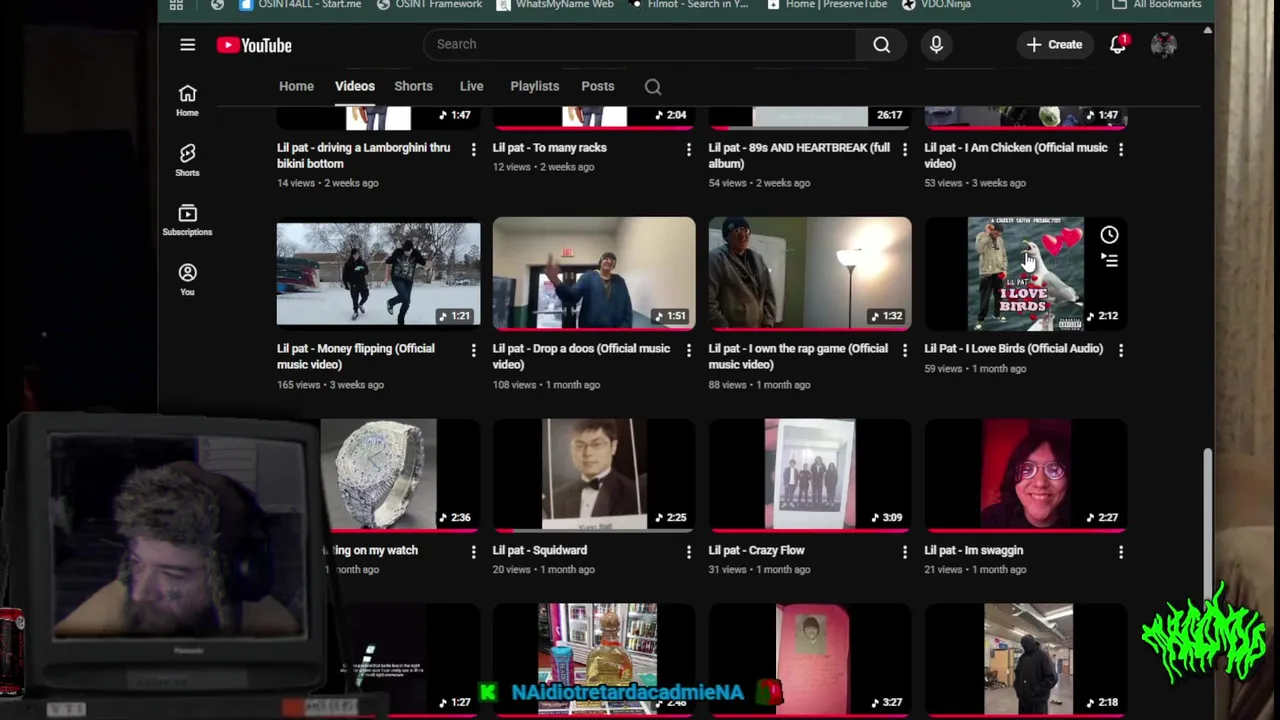1280x720 pixels.
Task: Open Subscriptions in the sidebar
Action: (x=187, y=220)
